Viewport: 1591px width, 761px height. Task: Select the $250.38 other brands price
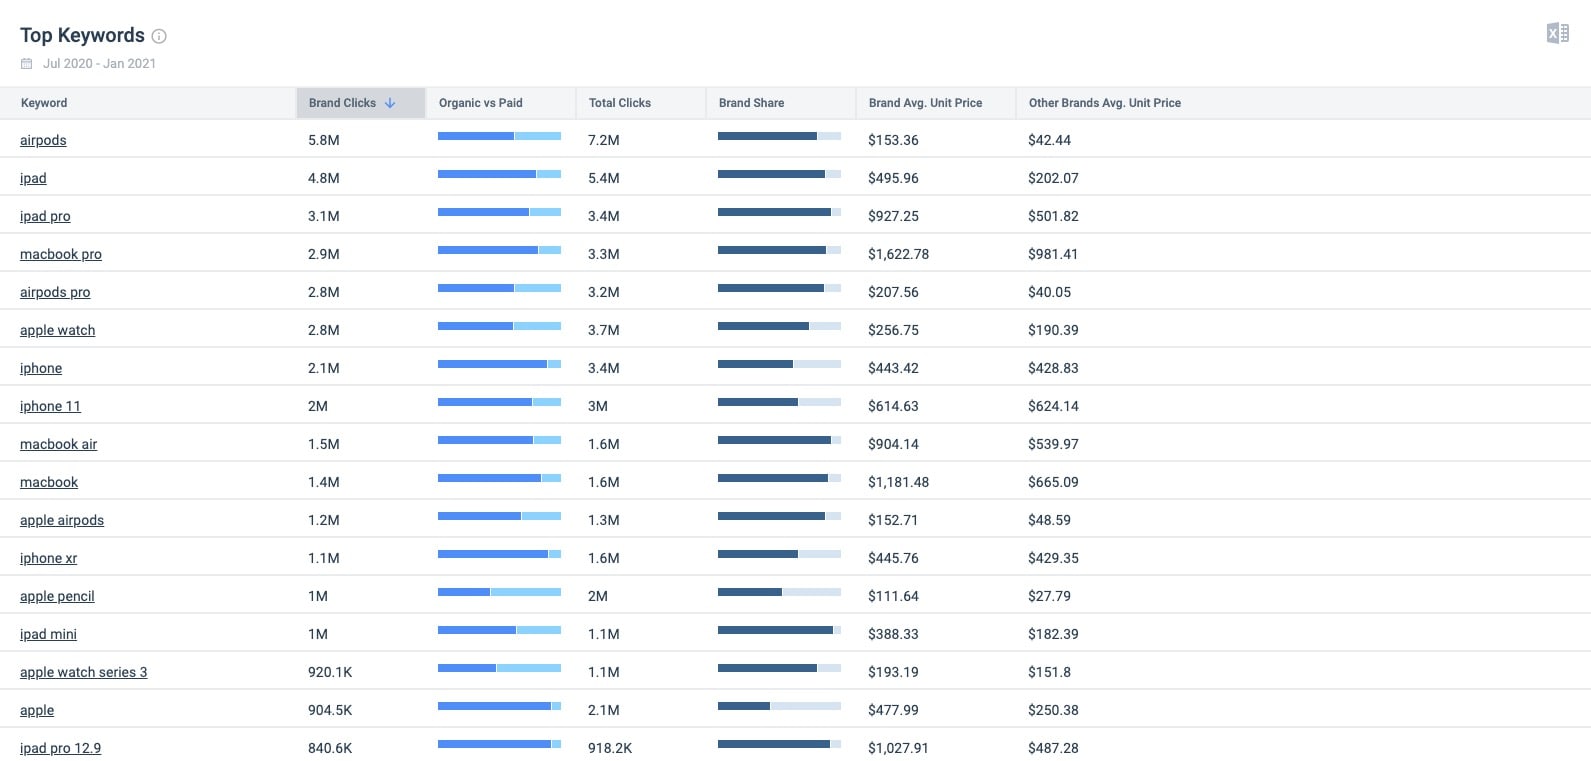(1053, 710)
